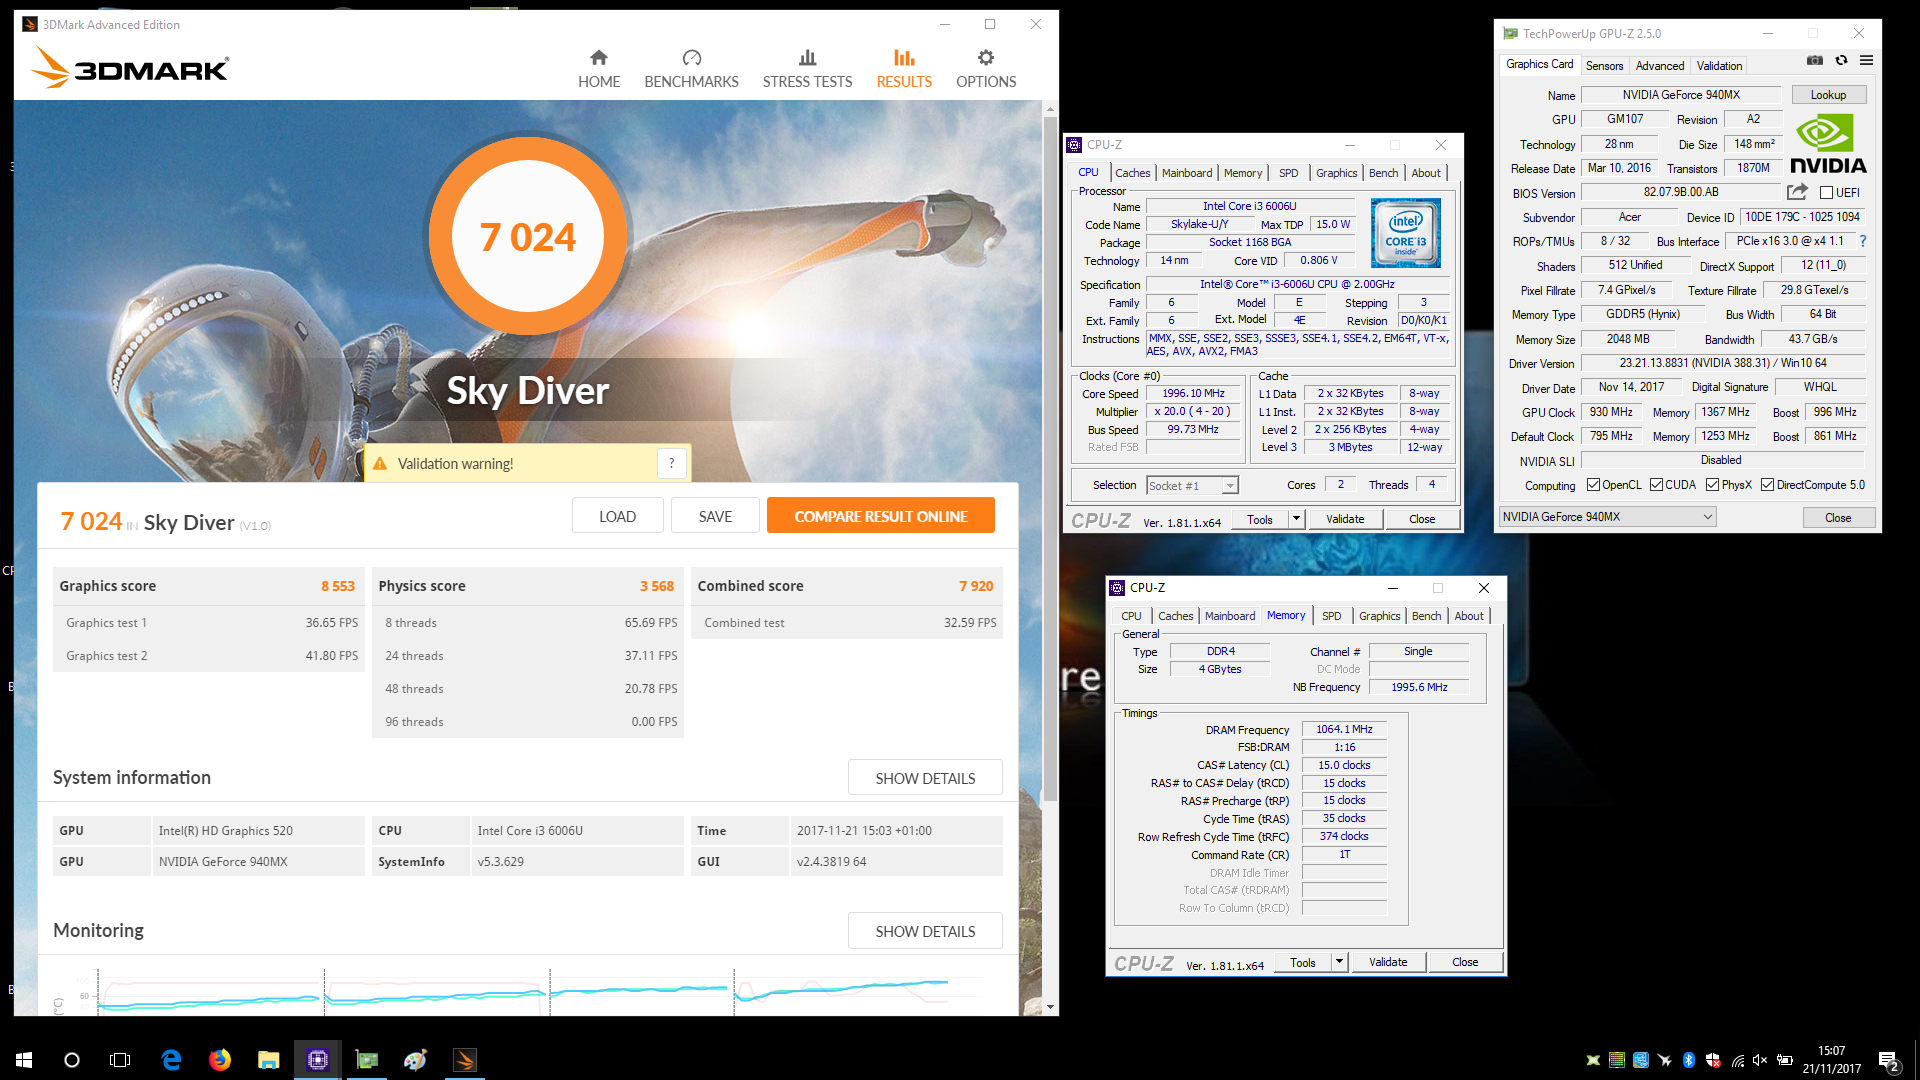Image resolution: width=1920 pixels, height=1080 pixels.
Task: Click the muted volume tray icon
Action: click(1760, 1060)
